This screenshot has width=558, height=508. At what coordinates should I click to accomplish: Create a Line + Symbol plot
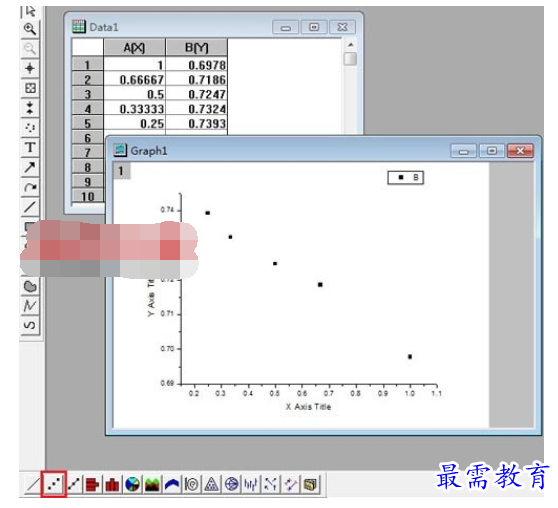pos(74,485)
